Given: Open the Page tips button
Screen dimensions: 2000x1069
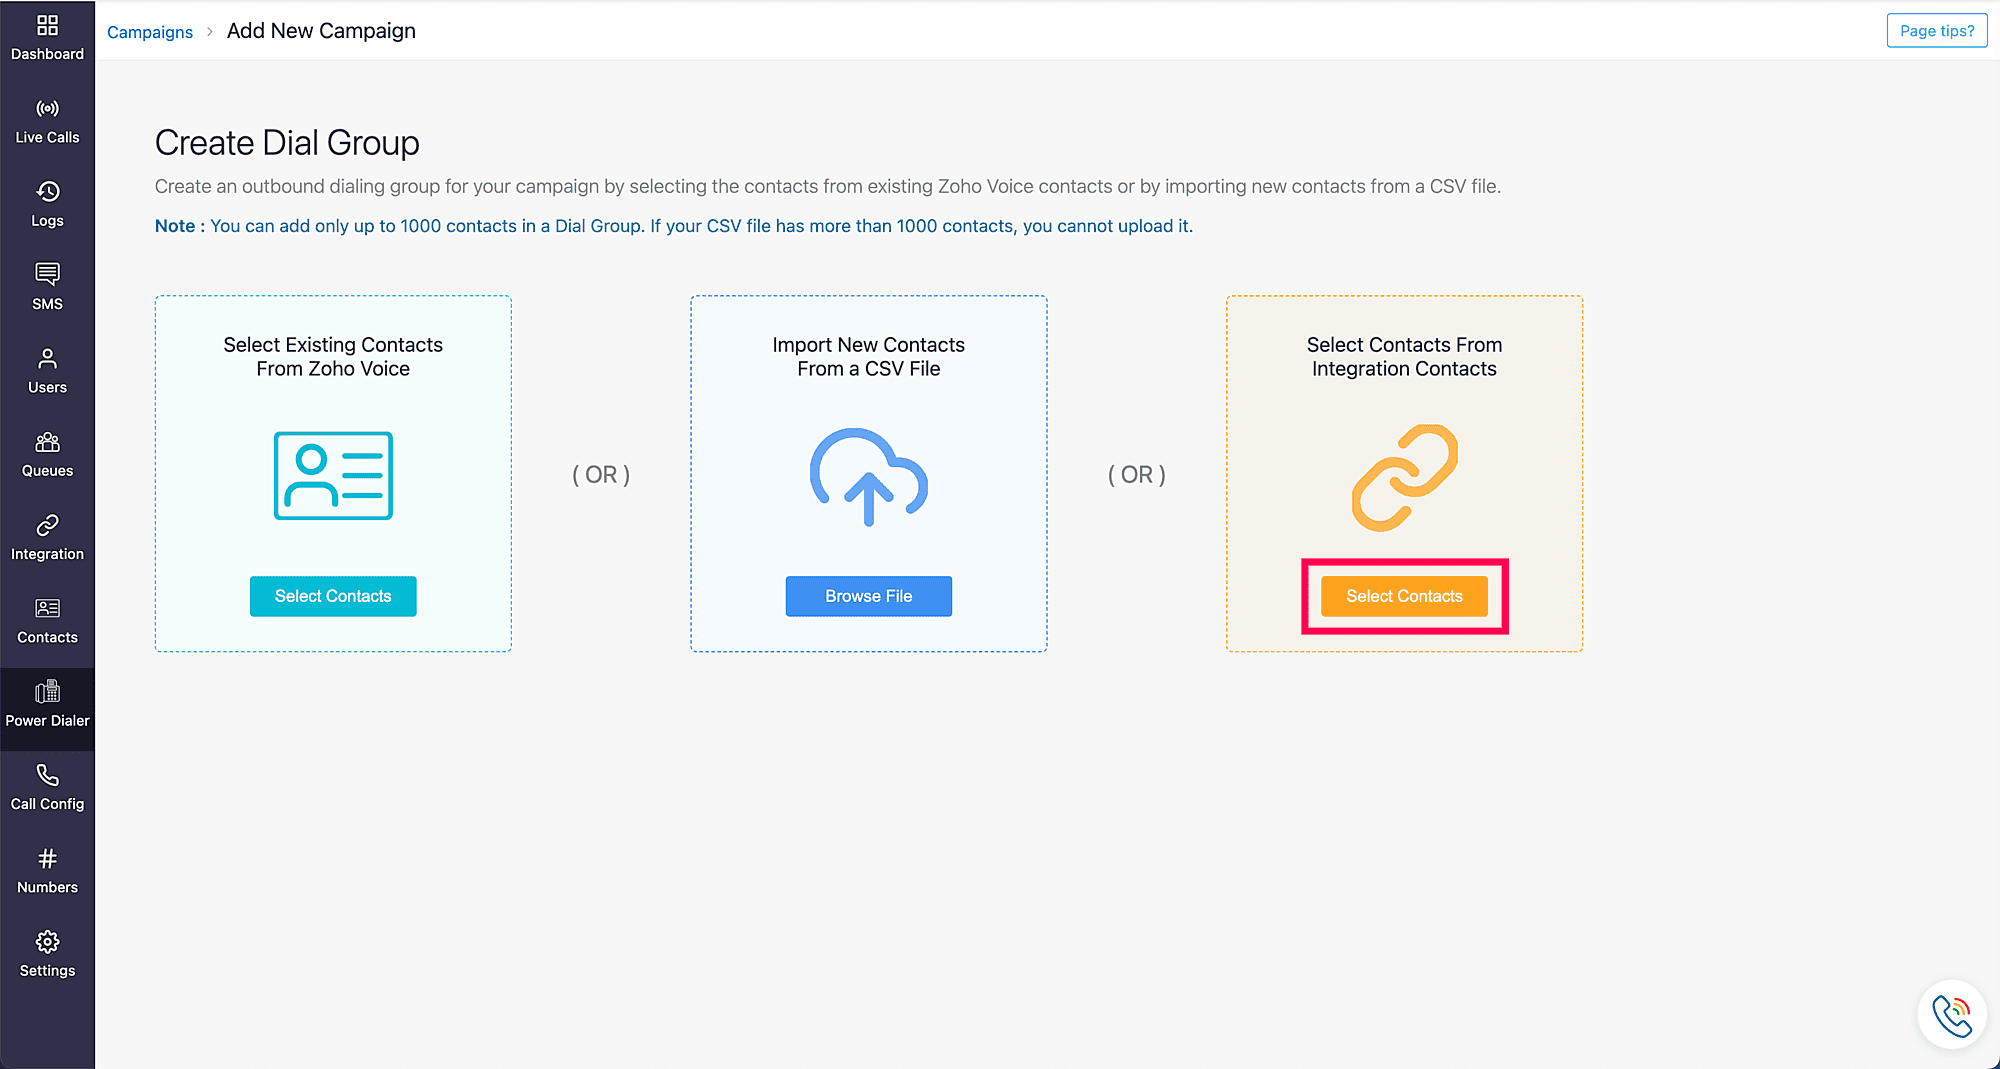Looking at the screenshot, I should (1936, 31).
